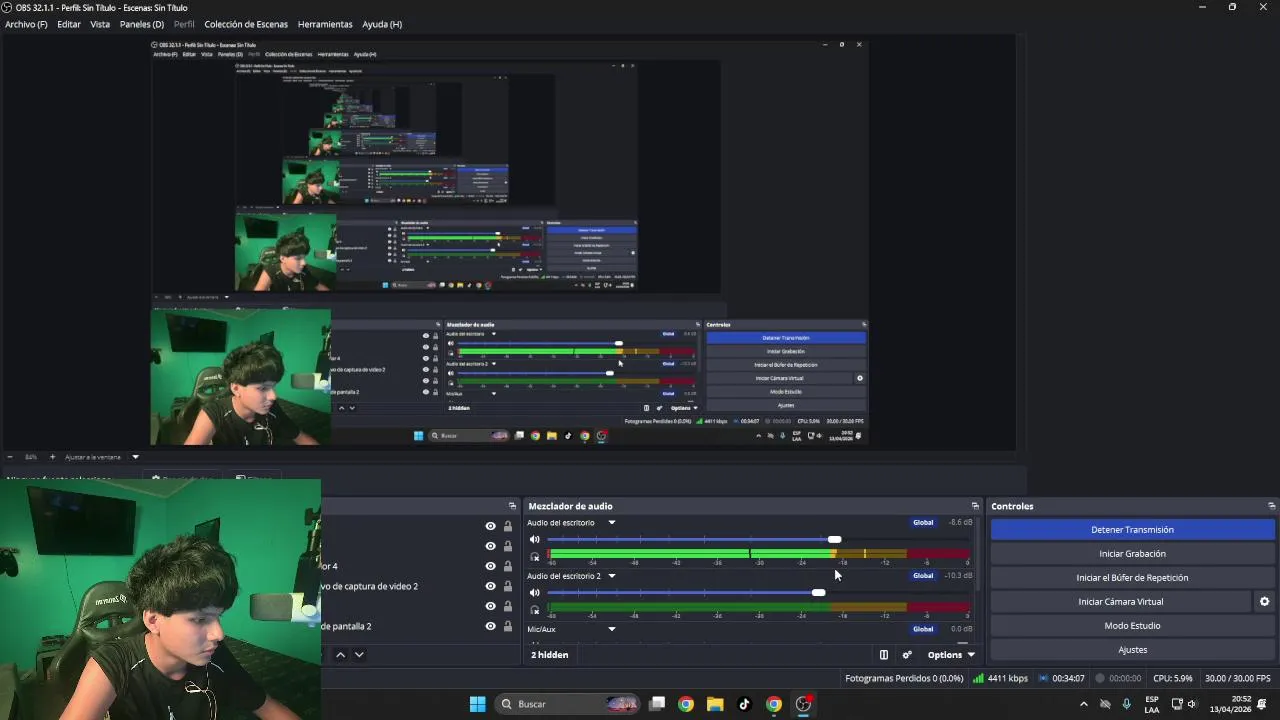The height and width of the screenshot is (720, 1280).
Task: Undock the Mezclador de audio panel
Action: (975, 506)
